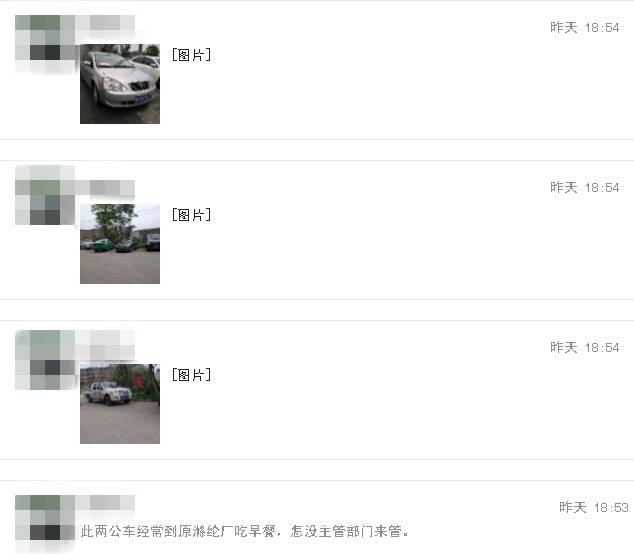This screenshot has width=634, height=554.
Task: Click the 昨天 18:54 timestamp of third message
Action: click(x=585, y=347)
